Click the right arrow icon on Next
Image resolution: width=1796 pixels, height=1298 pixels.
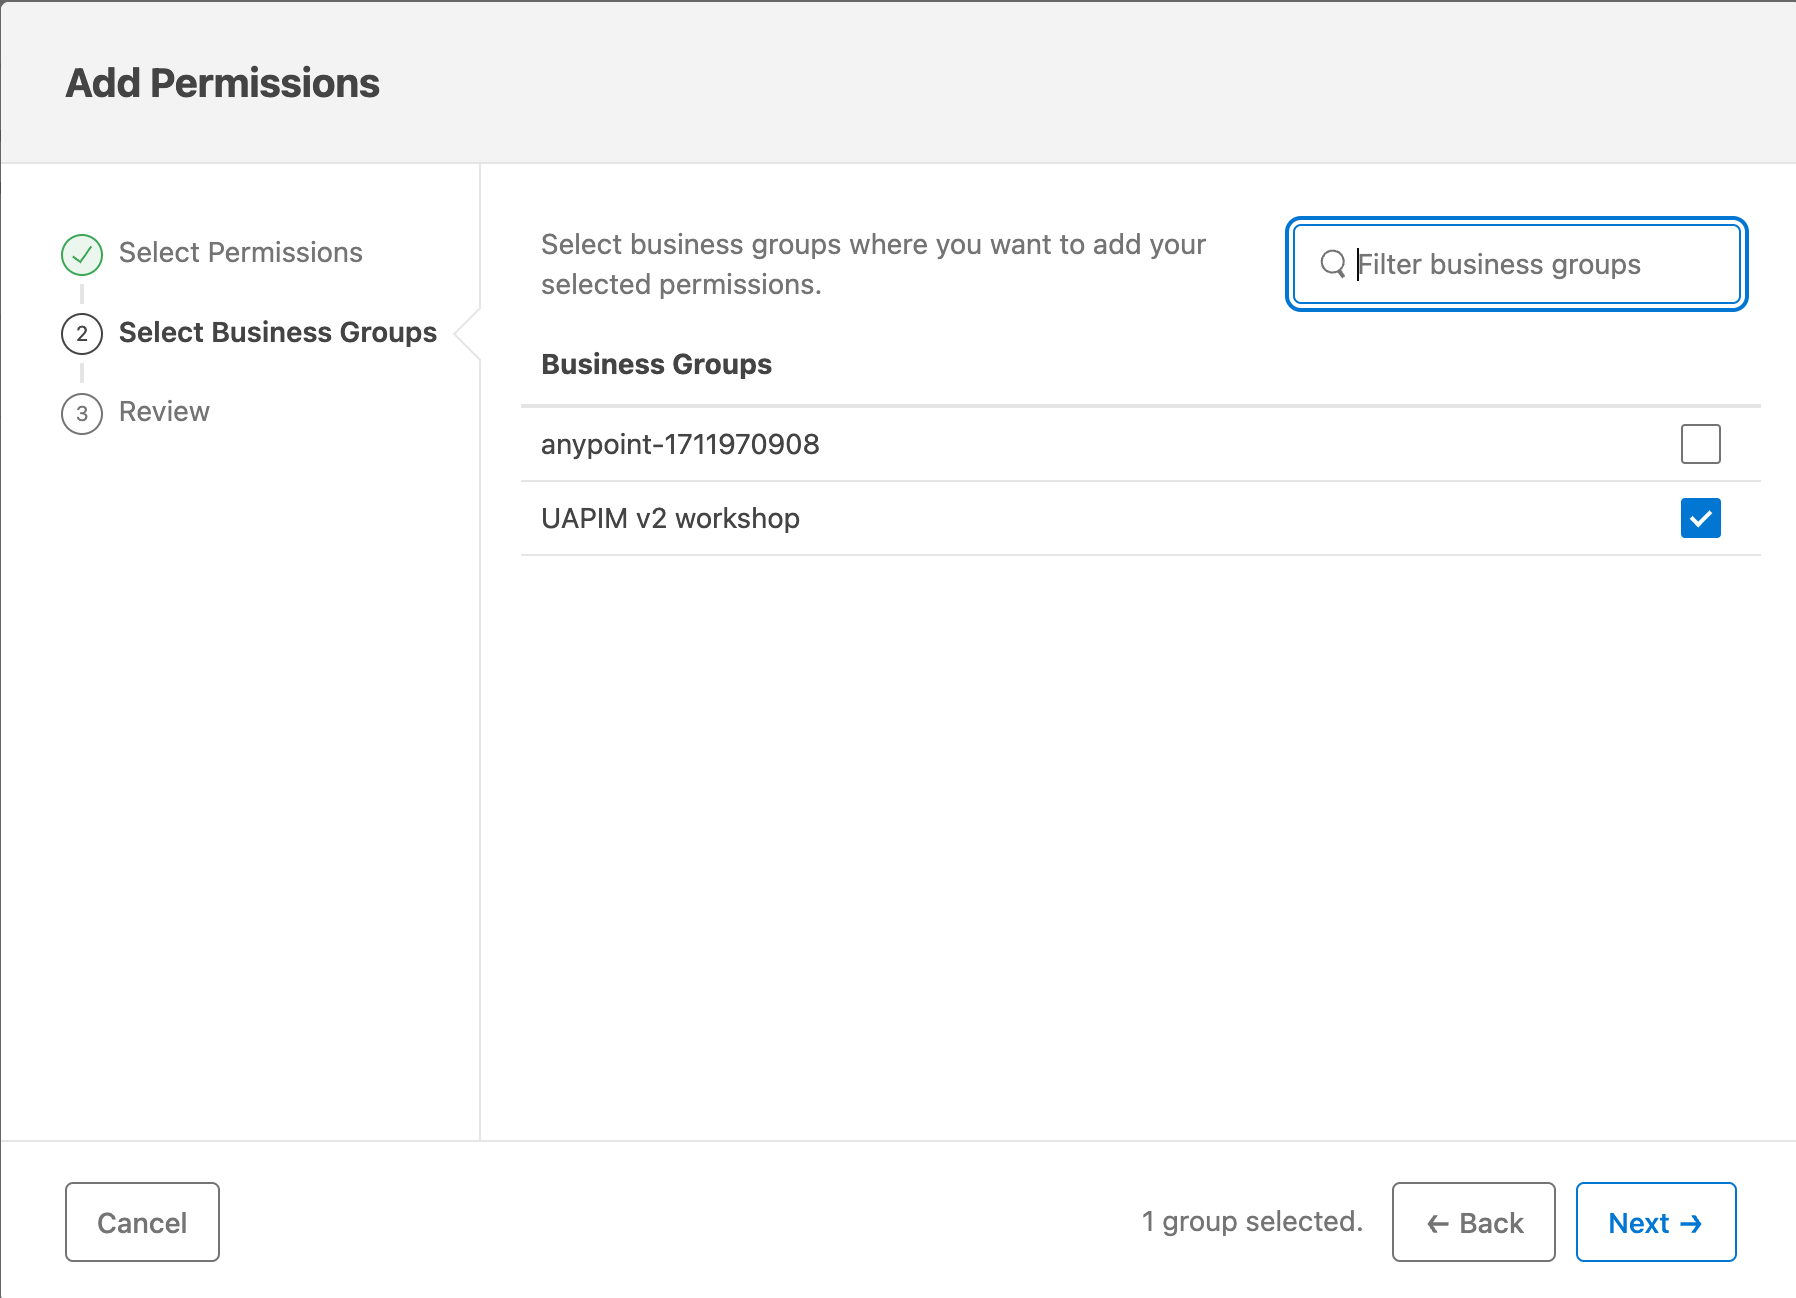click(1691, 1224)
